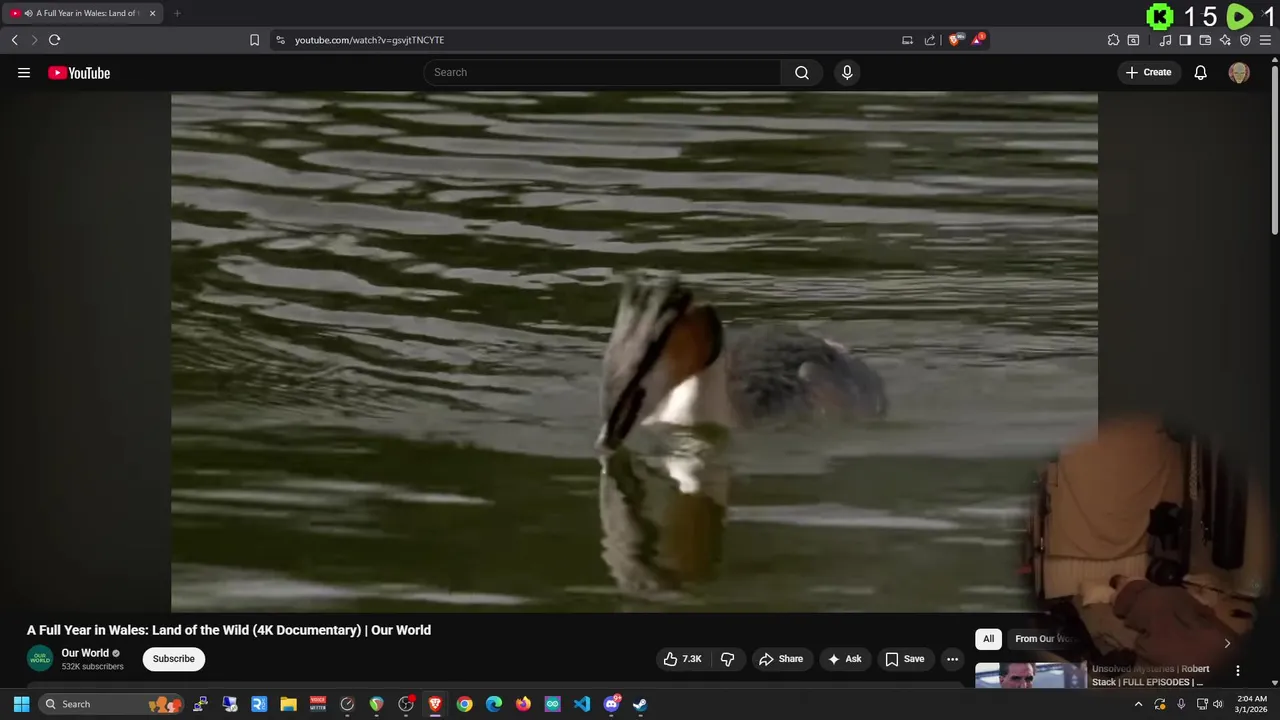Open the Kick extension icon

pyautogui.click(x=1160, y=16)
